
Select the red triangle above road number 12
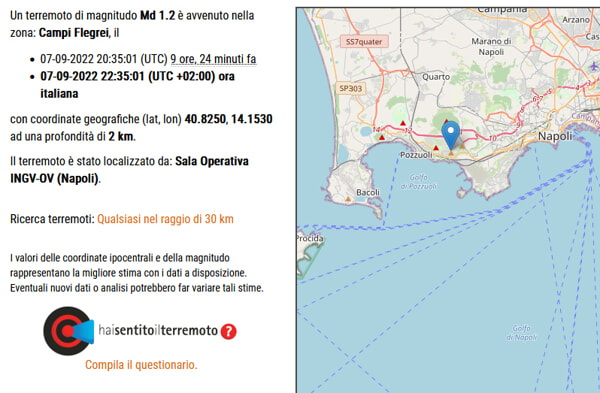403,123
